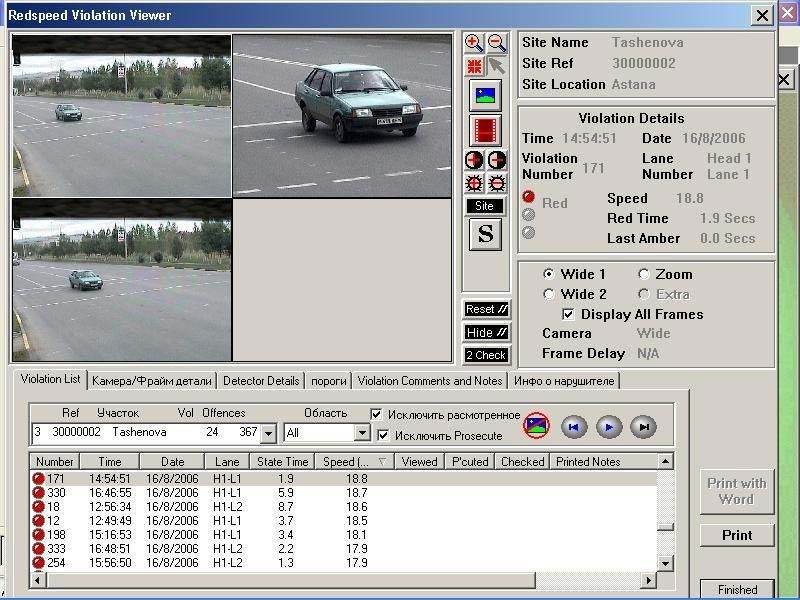Click the zoom out magnifier icon
Viewport: 800px width, 600px height.
497,43
